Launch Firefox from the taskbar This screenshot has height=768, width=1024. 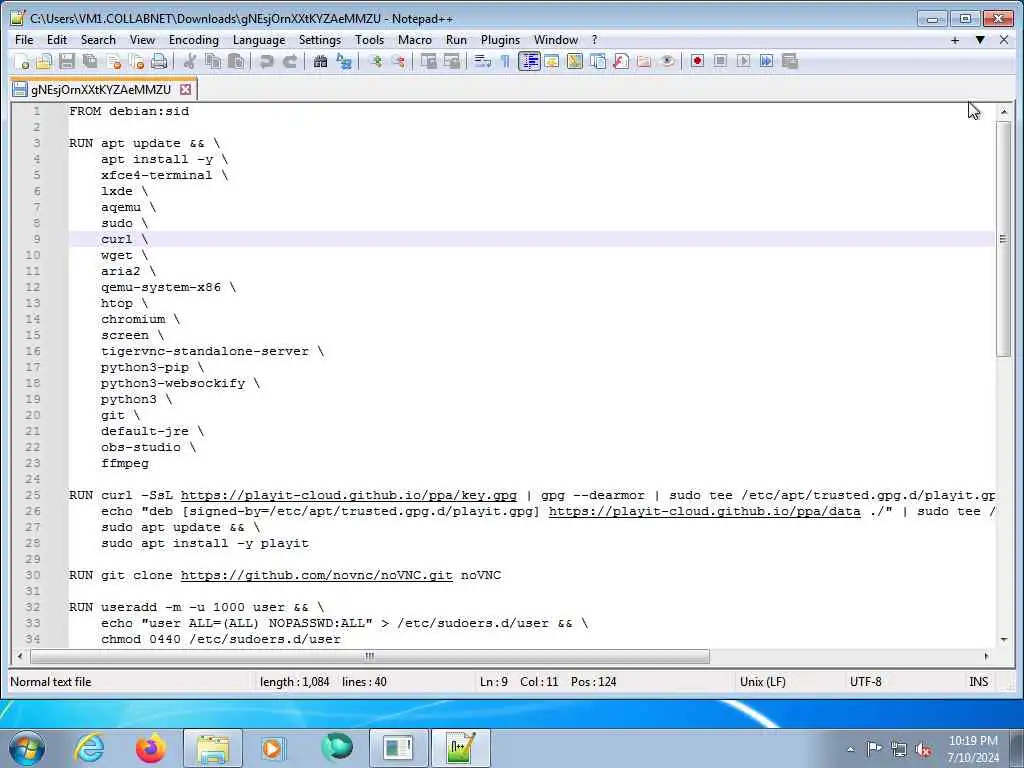(150, 748)
